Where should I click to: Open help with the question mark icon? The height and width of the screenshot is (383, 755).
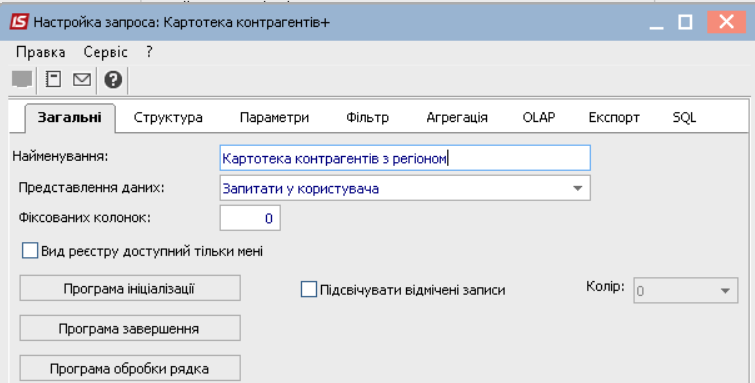113,79
